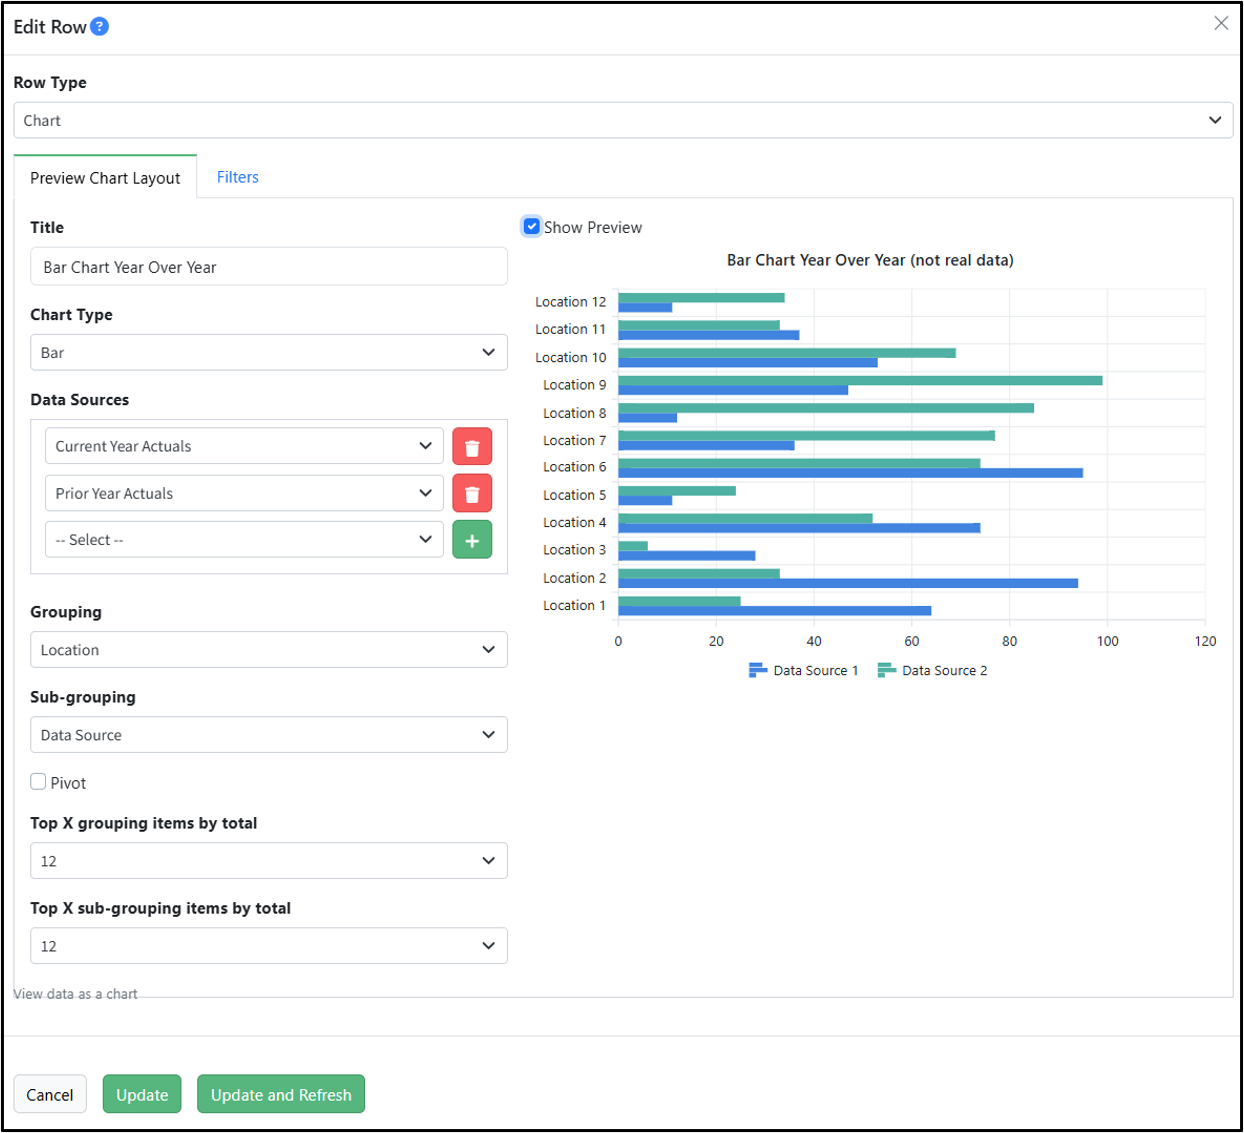
Task: Click into the Title text field
Action: [x=269, y=267]
